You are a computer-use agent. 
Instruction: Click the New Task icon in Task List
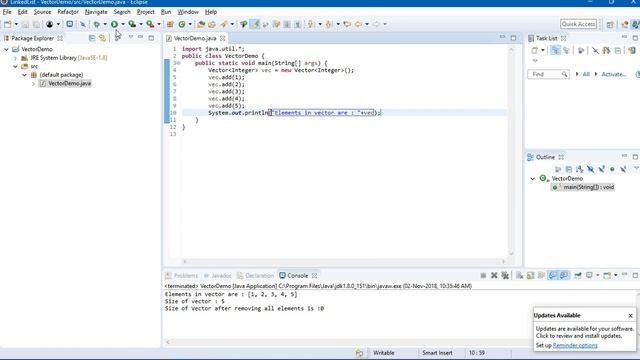(534, 51)
